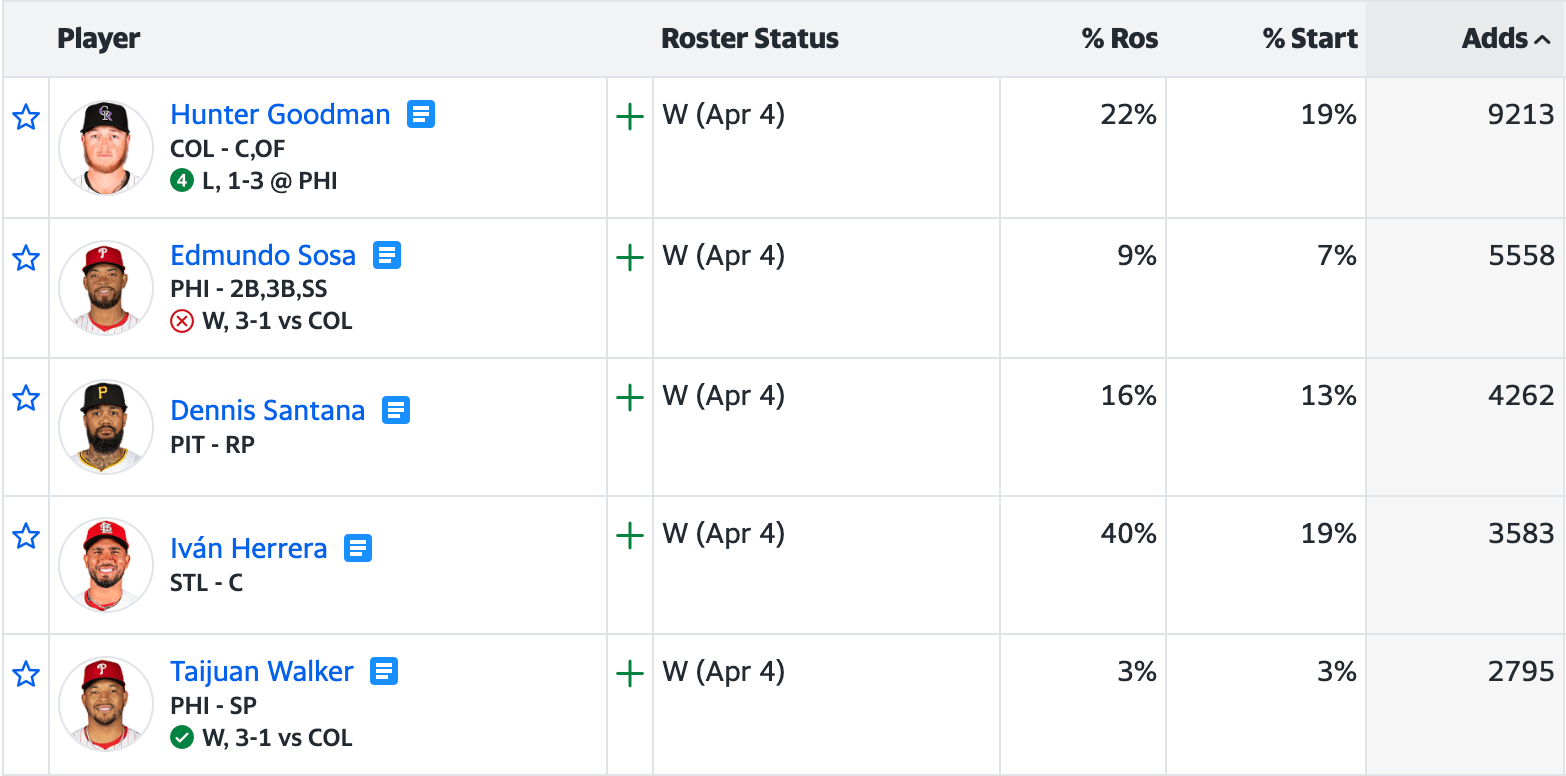The image size is (1566, 776).
Task: View Iván Herrera headshot thumbnail
Action: [x=106, y=565]
